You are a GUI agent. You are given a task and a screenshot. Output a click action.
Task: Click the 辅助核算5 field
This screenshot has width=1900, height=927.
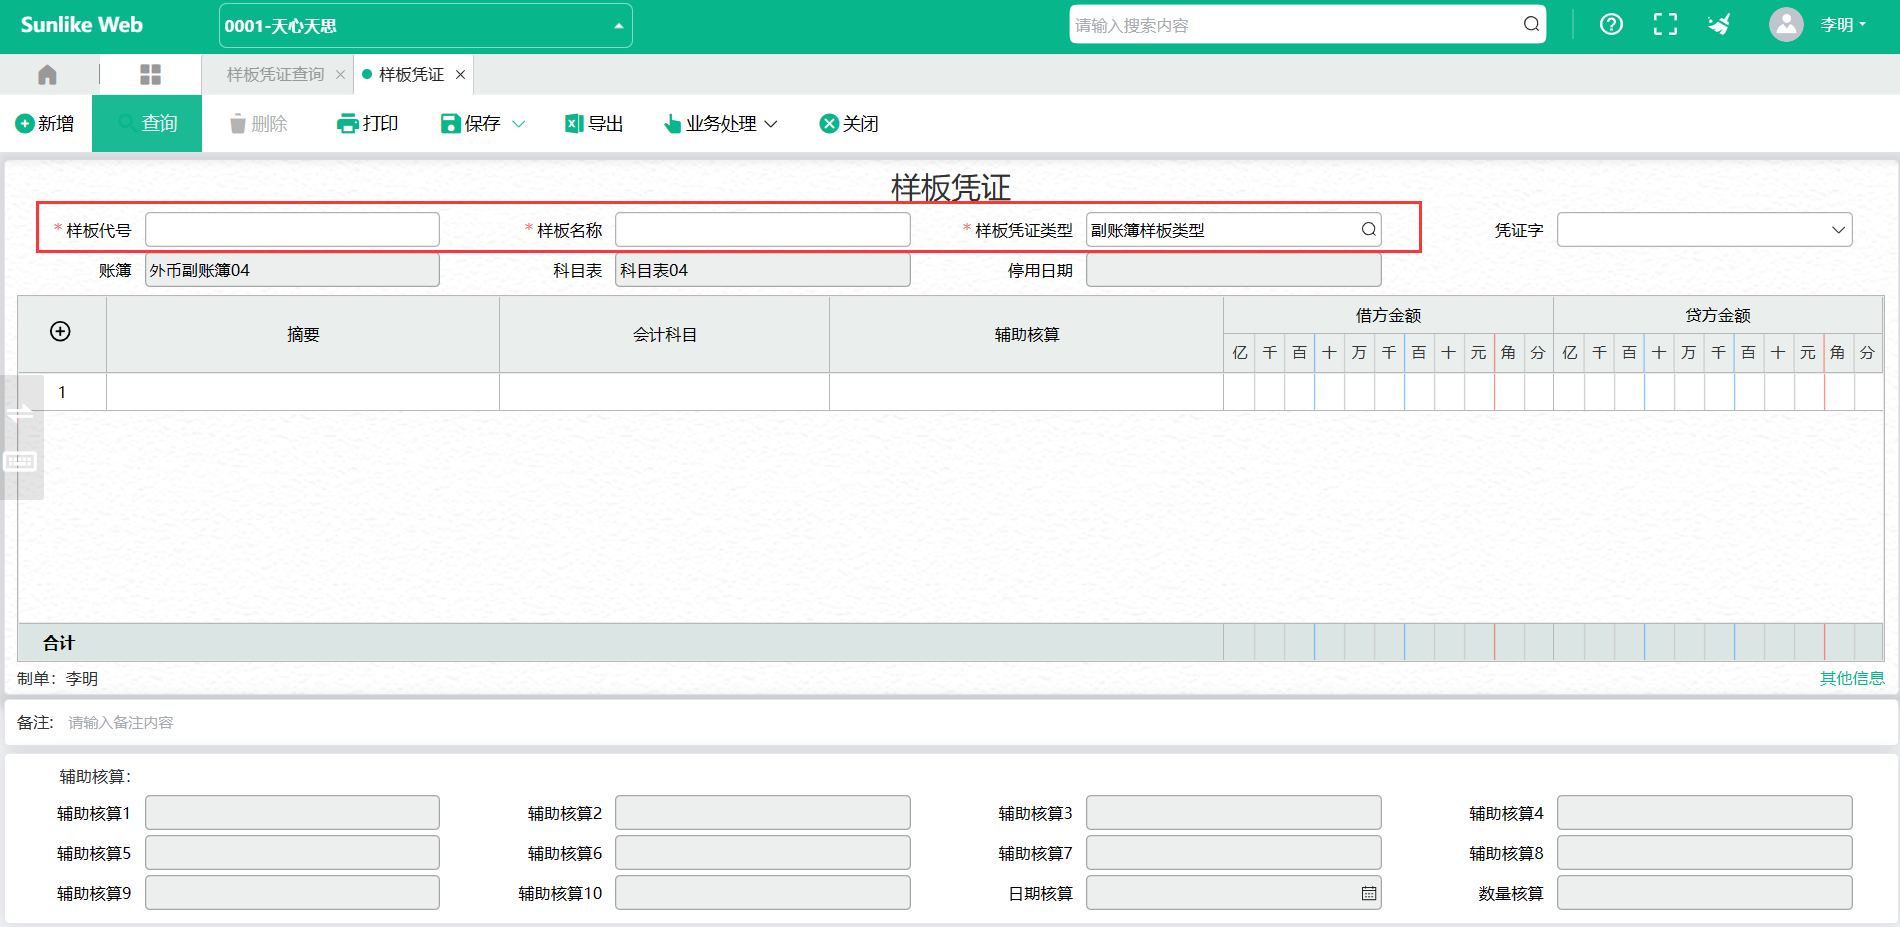pos(292,853)
